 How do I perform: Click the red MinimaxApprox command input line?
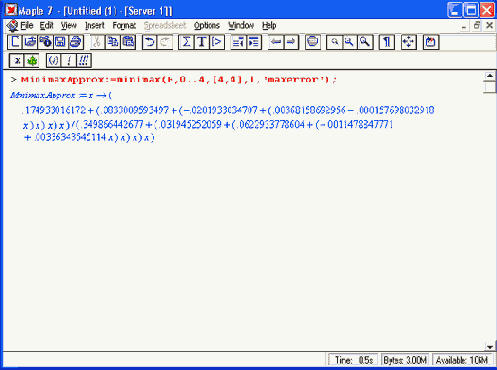(x=179, y=80)
